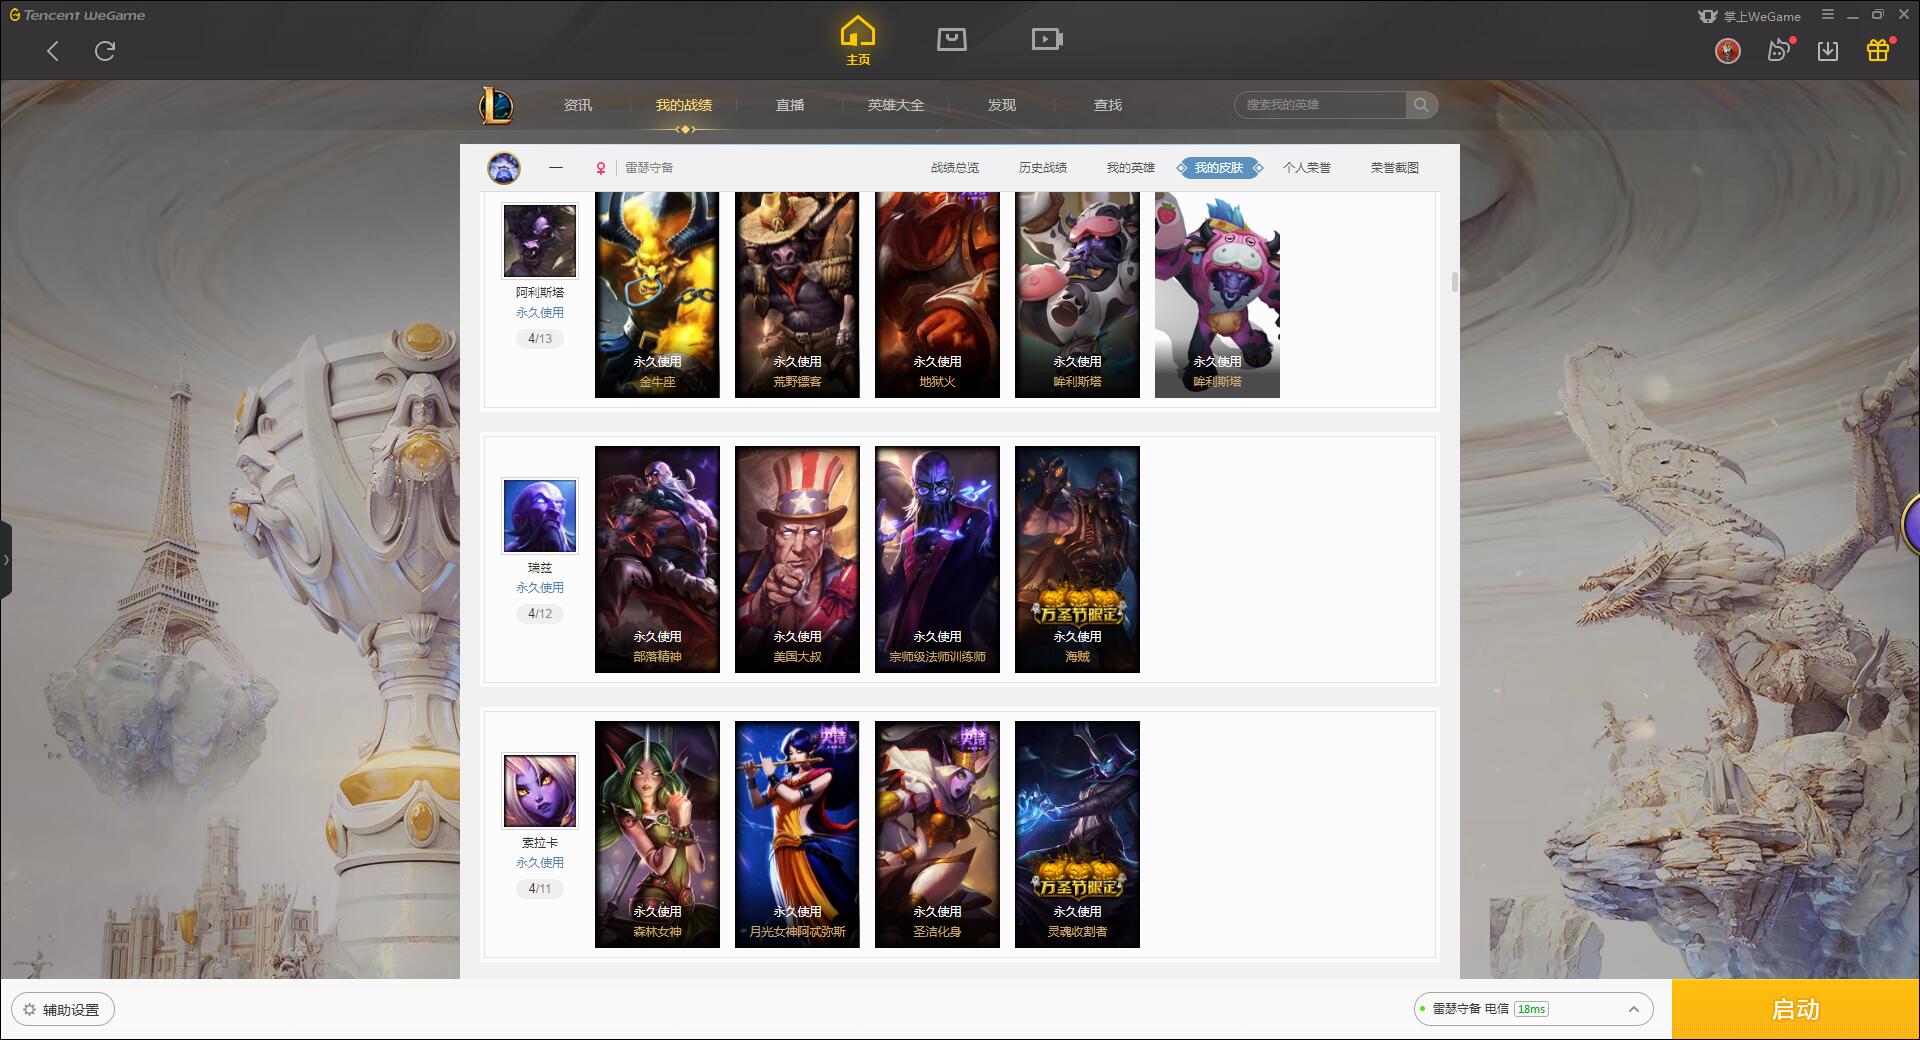Image resolution: width=1920 pixels, height=1040 pixels.
Task: Open the 月光女神阿忒弥斯 skin card
Action: (797, 834)
